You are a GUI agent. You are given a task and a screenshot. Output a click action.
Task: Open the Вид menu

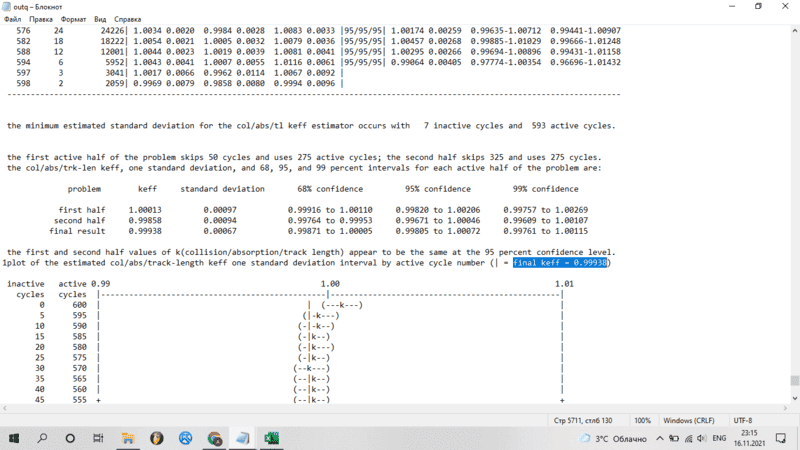click(x=101, y=19)
